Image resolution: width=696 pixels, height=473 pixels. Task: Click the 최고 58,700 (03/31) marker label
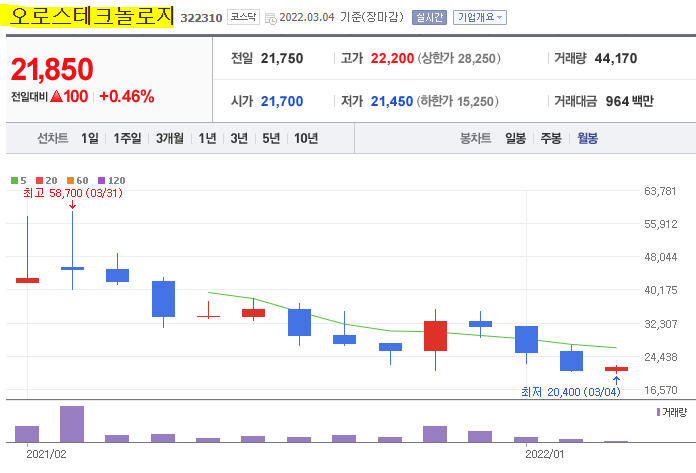tap(73, 193)
